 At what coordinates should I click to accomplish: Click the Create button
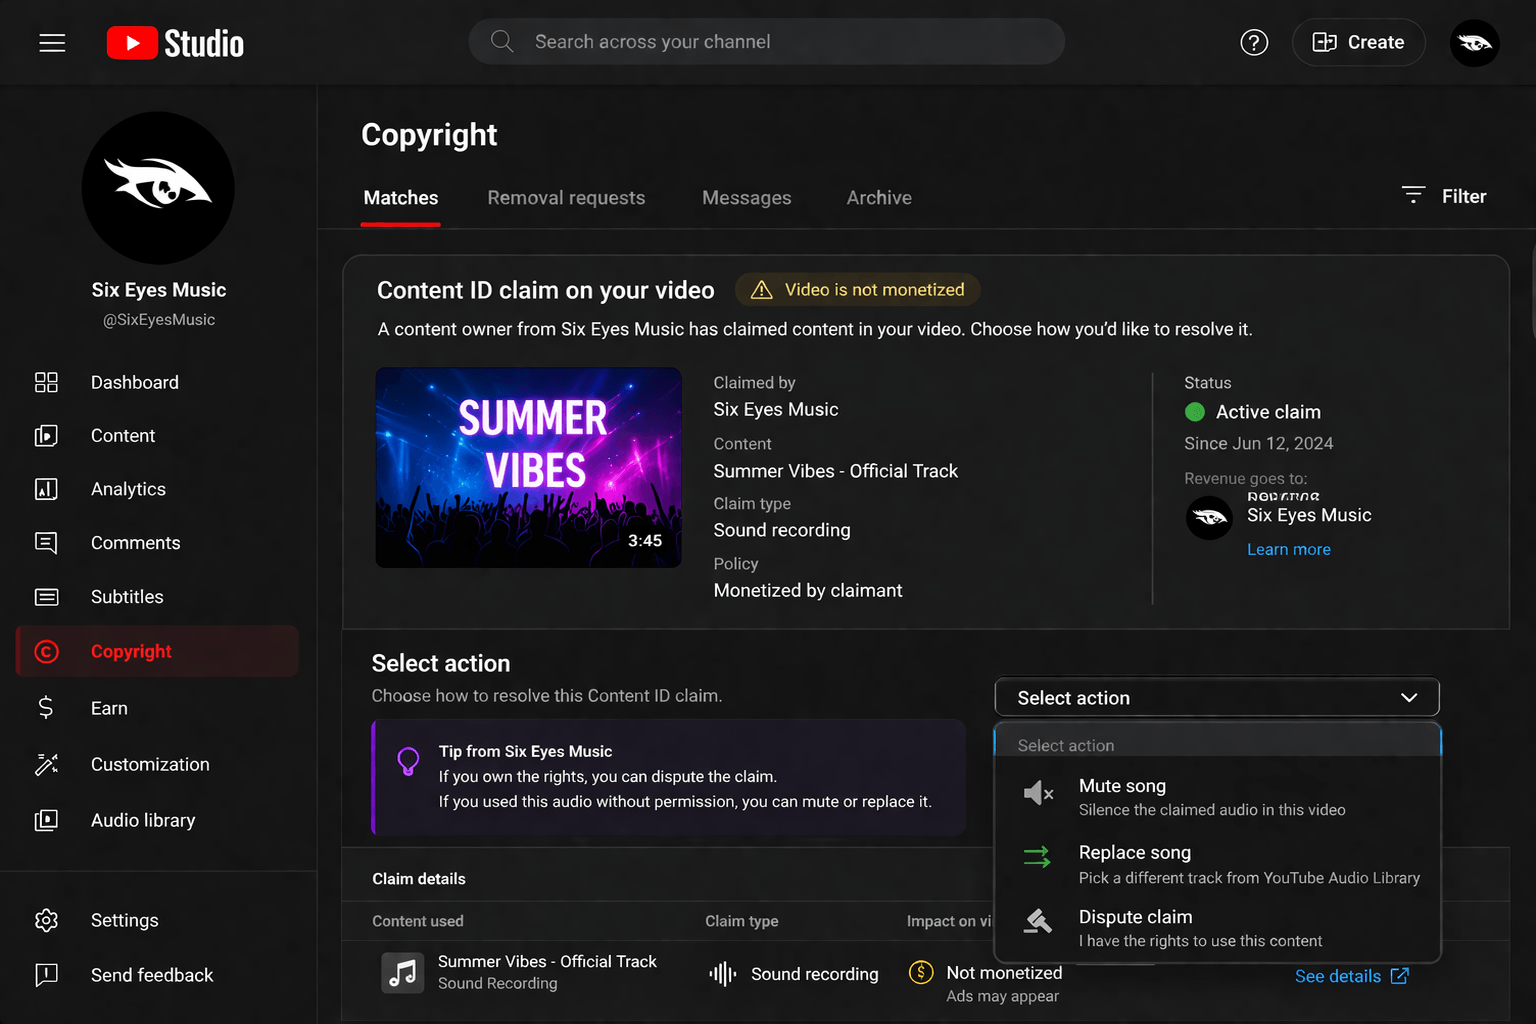(x=1358, y=42)
